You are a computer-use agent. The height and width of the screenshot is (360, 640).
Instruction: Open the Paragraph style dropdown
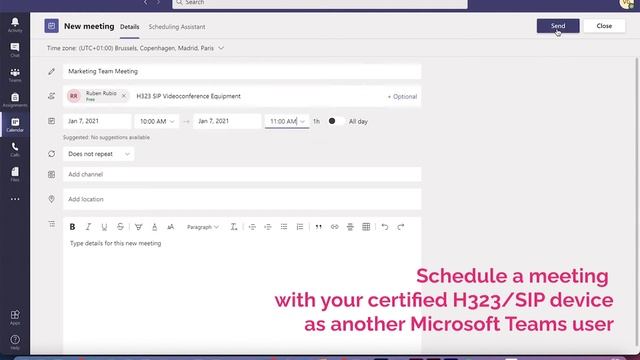point(203,227)
